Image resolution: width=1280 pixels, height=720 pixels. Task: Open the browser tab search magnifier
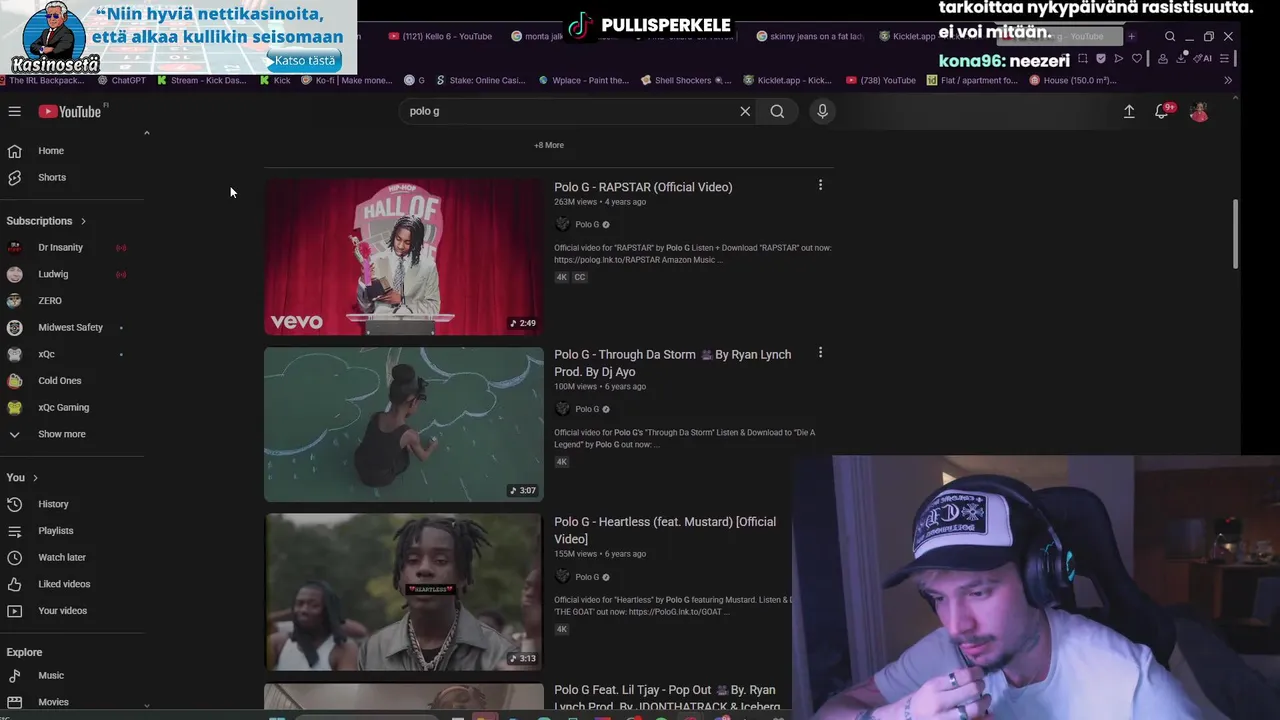coord(1170,36)
